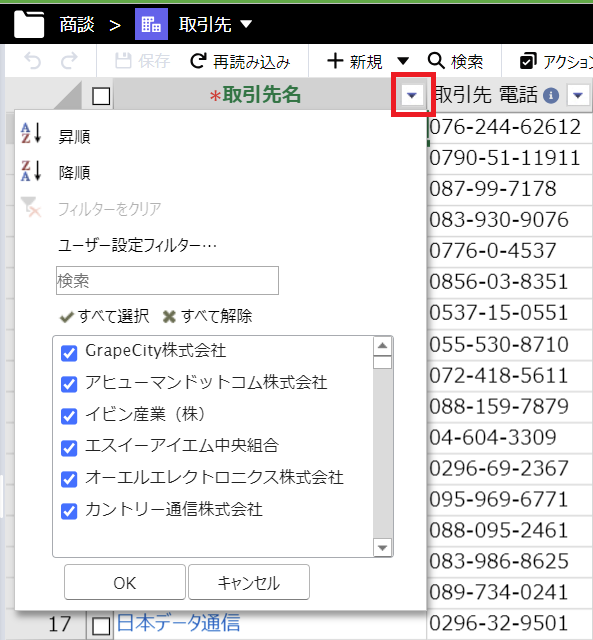Toggle カントリー通信株式会社 checkbox
593x640 pixels.
click(x=69, y=511)
